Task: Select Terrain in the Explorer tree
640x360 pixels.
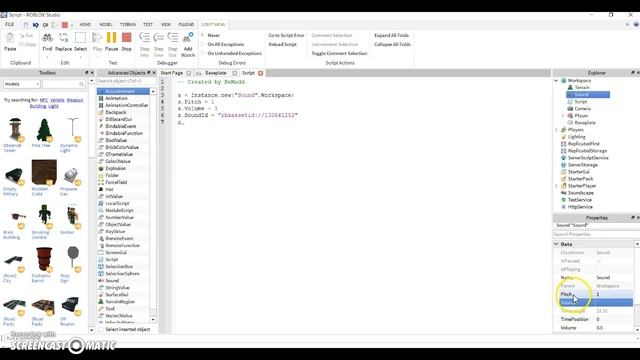Action: [x=582, y=87]
